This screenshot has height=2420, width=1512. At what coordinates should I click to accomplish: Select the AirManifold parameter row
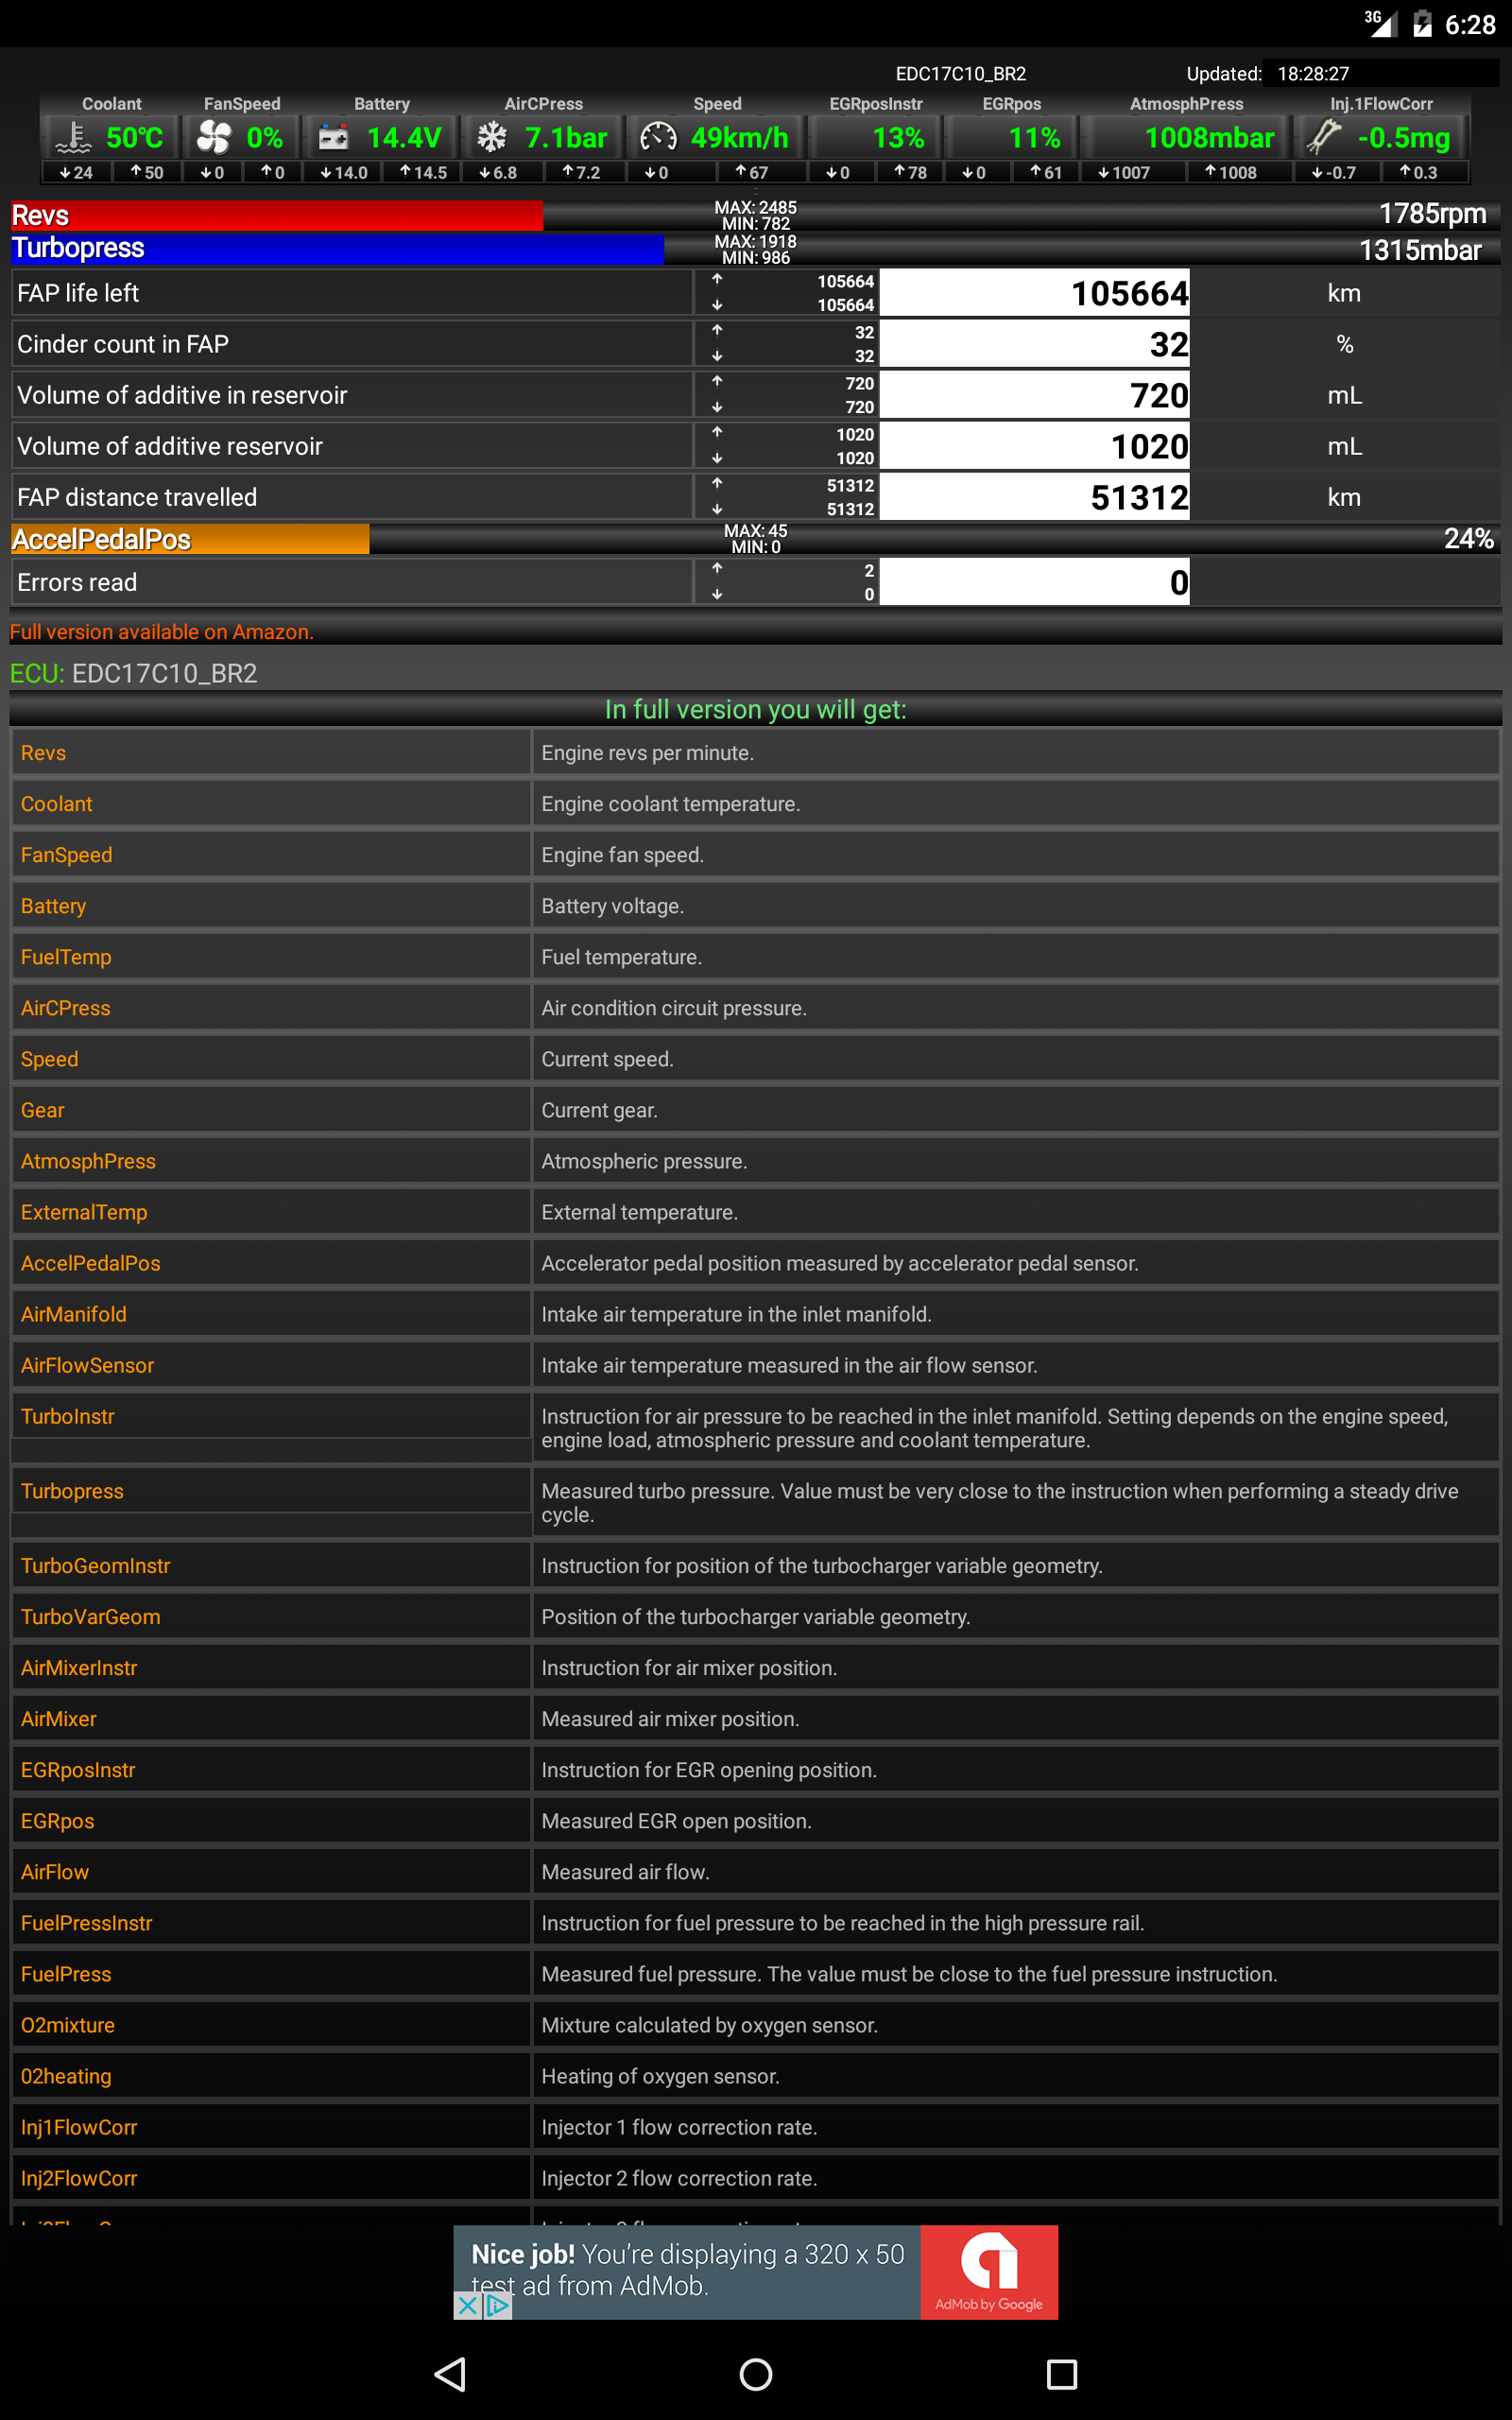(x=756, y=1314)
